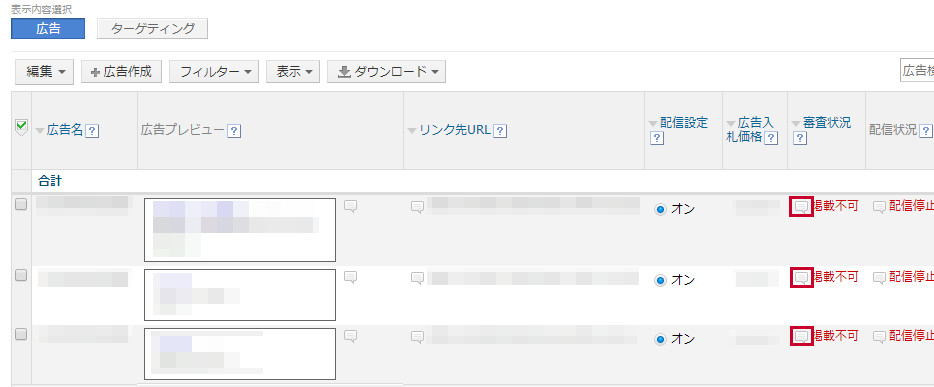Image resolution: width=934 pixels, height=387 pixels.
Task: Open the second row's ad preview box
Action: pos(240,295)
